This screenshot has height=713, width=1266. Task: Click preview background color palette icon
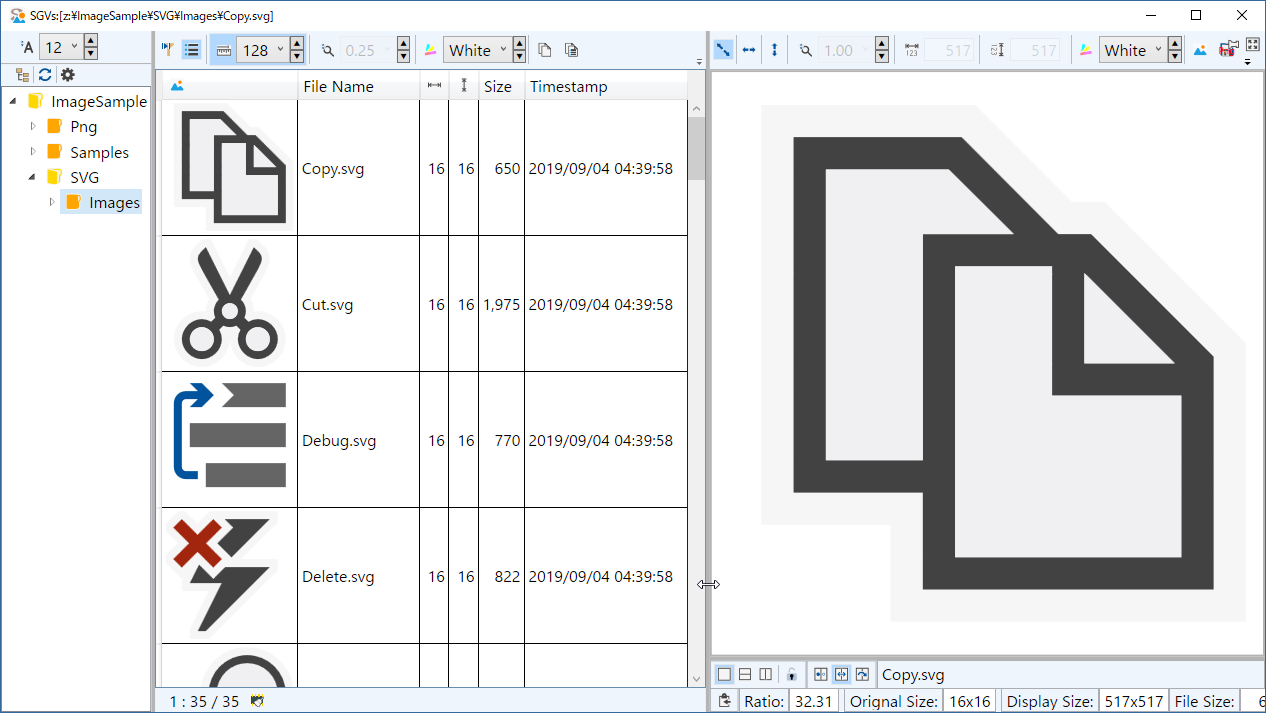(x=1086, y=49)
